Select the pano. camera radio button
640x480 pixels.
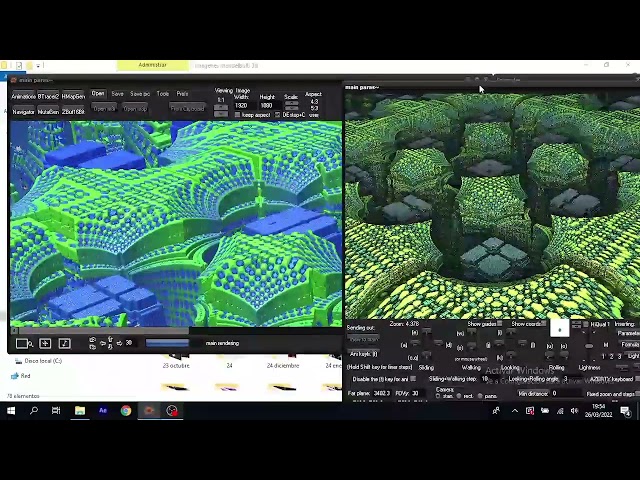click(480, 396)
